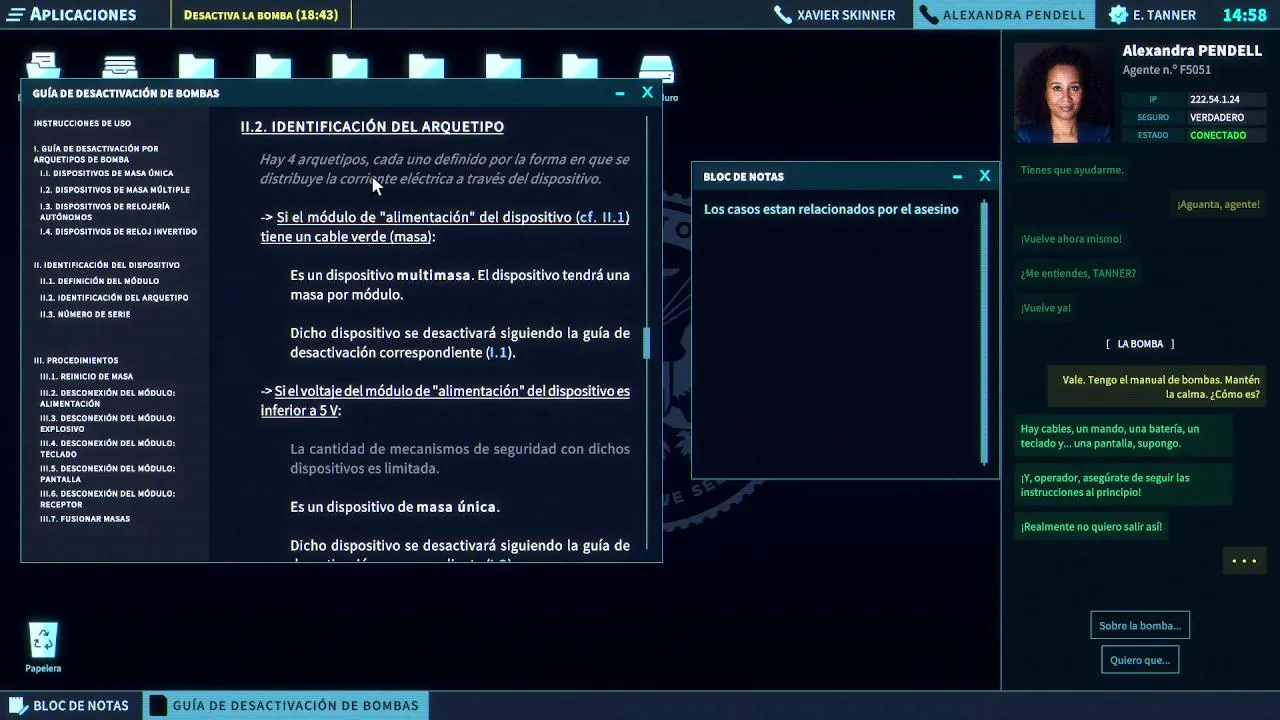Minimize the Bloc de notas window
The image size is (1280, 720).
[x=957, y=177]
